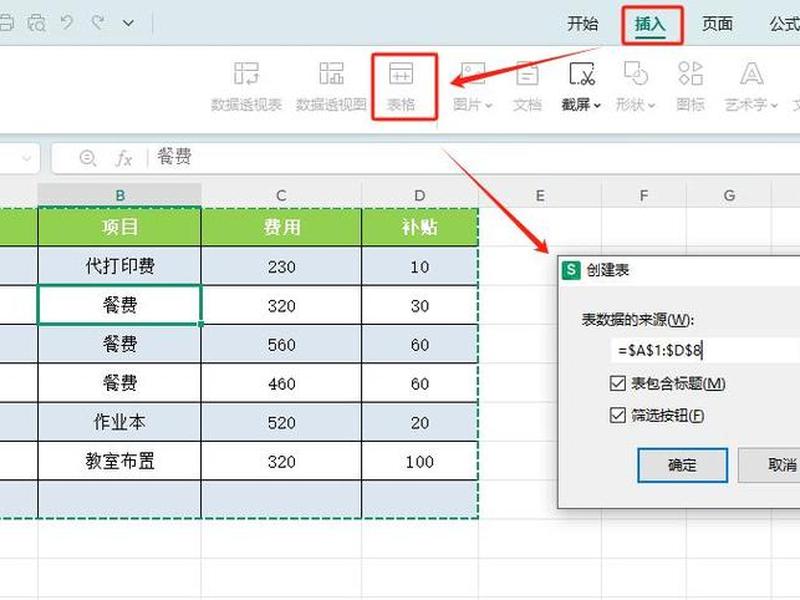Toggle the 表包含标题 checkbox
Viewport: 800px width, 600px height.
[x=618, y=383]
